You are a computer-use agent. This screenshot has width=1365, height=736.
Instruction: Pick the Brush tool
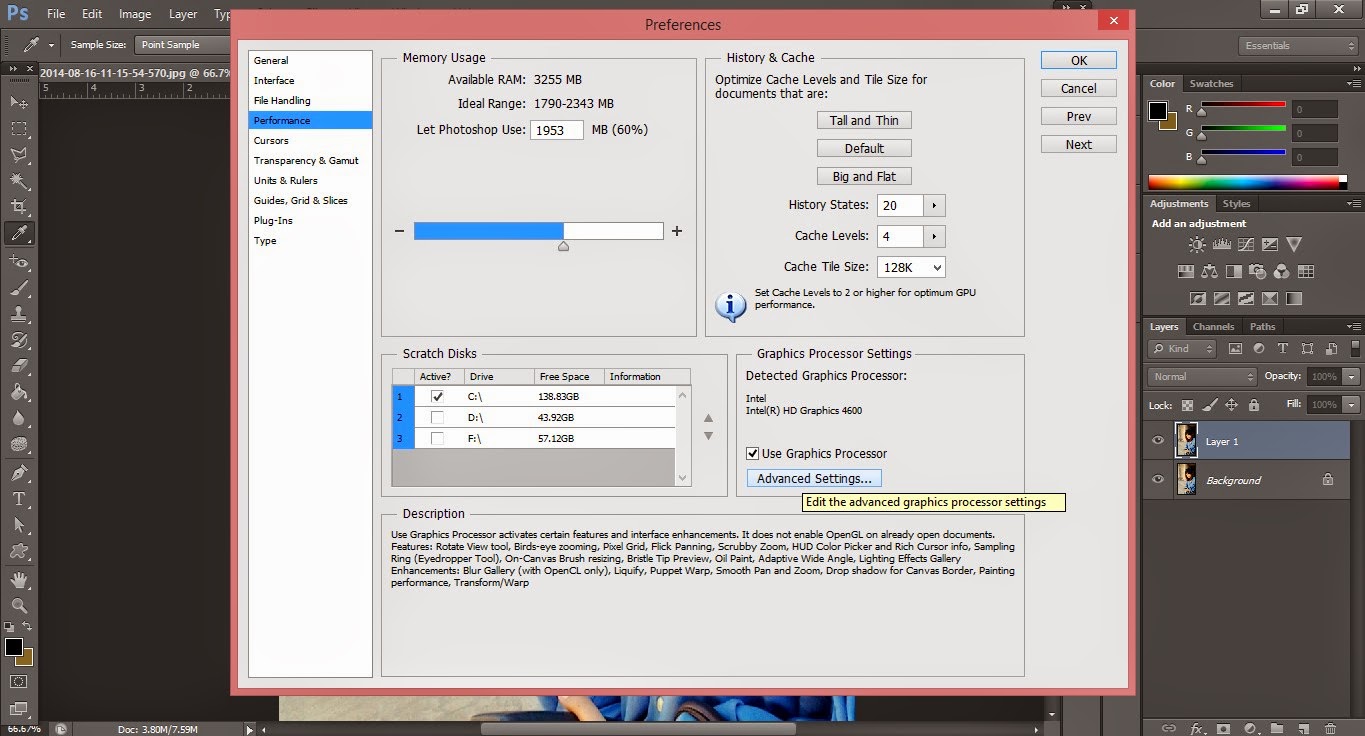[x=18, y=287]
